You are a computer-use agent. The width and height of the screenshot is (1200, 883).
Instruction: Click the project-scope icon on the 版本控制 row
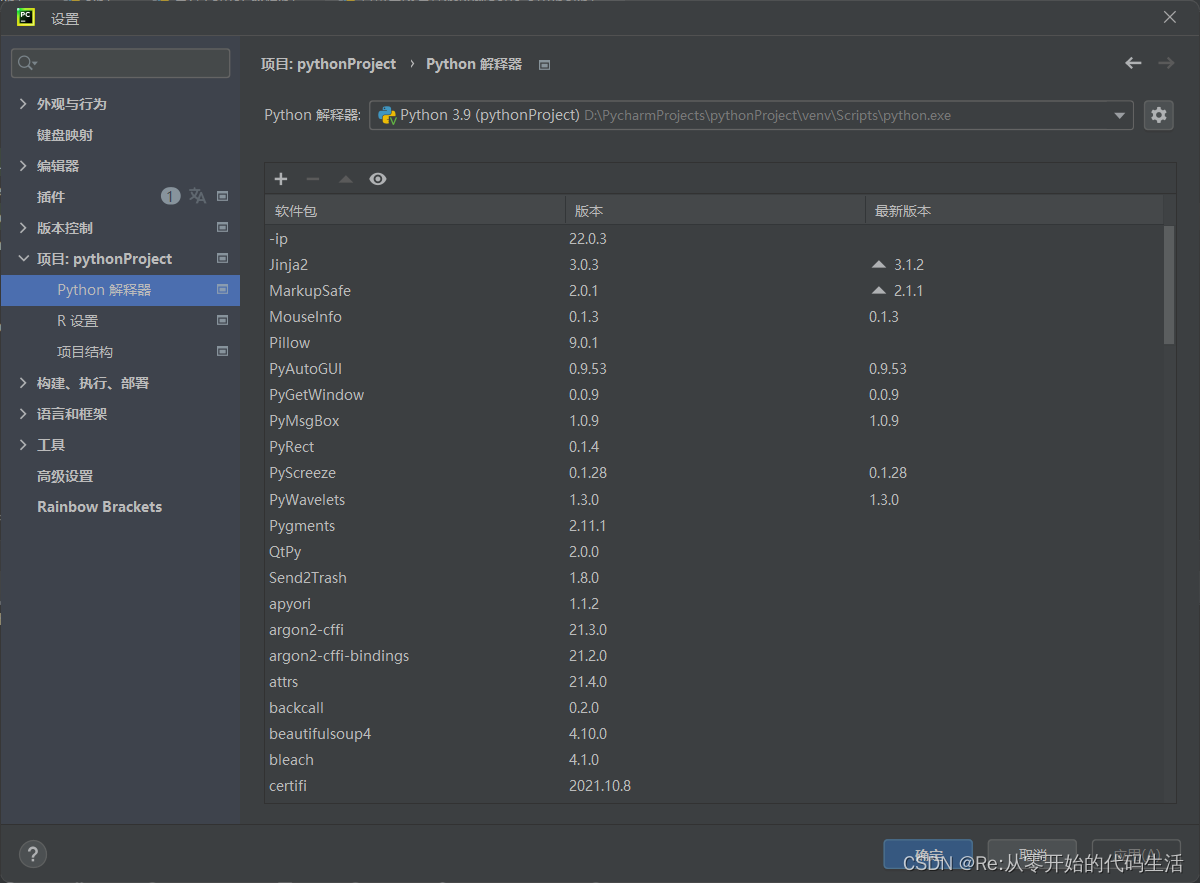223,228
